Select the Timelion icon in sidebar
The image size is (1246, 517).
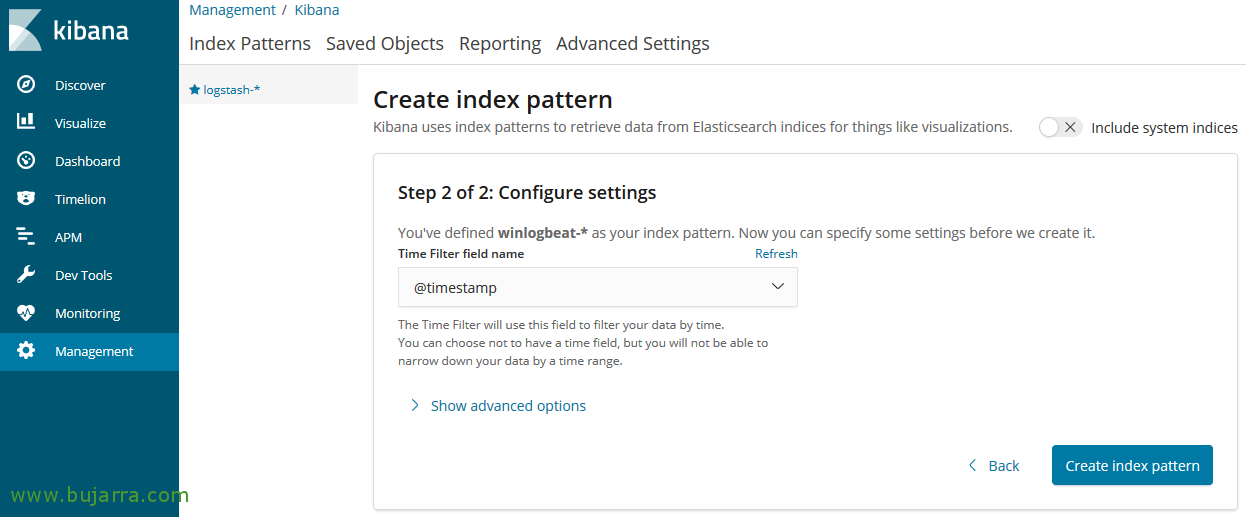tap(26, 199)
